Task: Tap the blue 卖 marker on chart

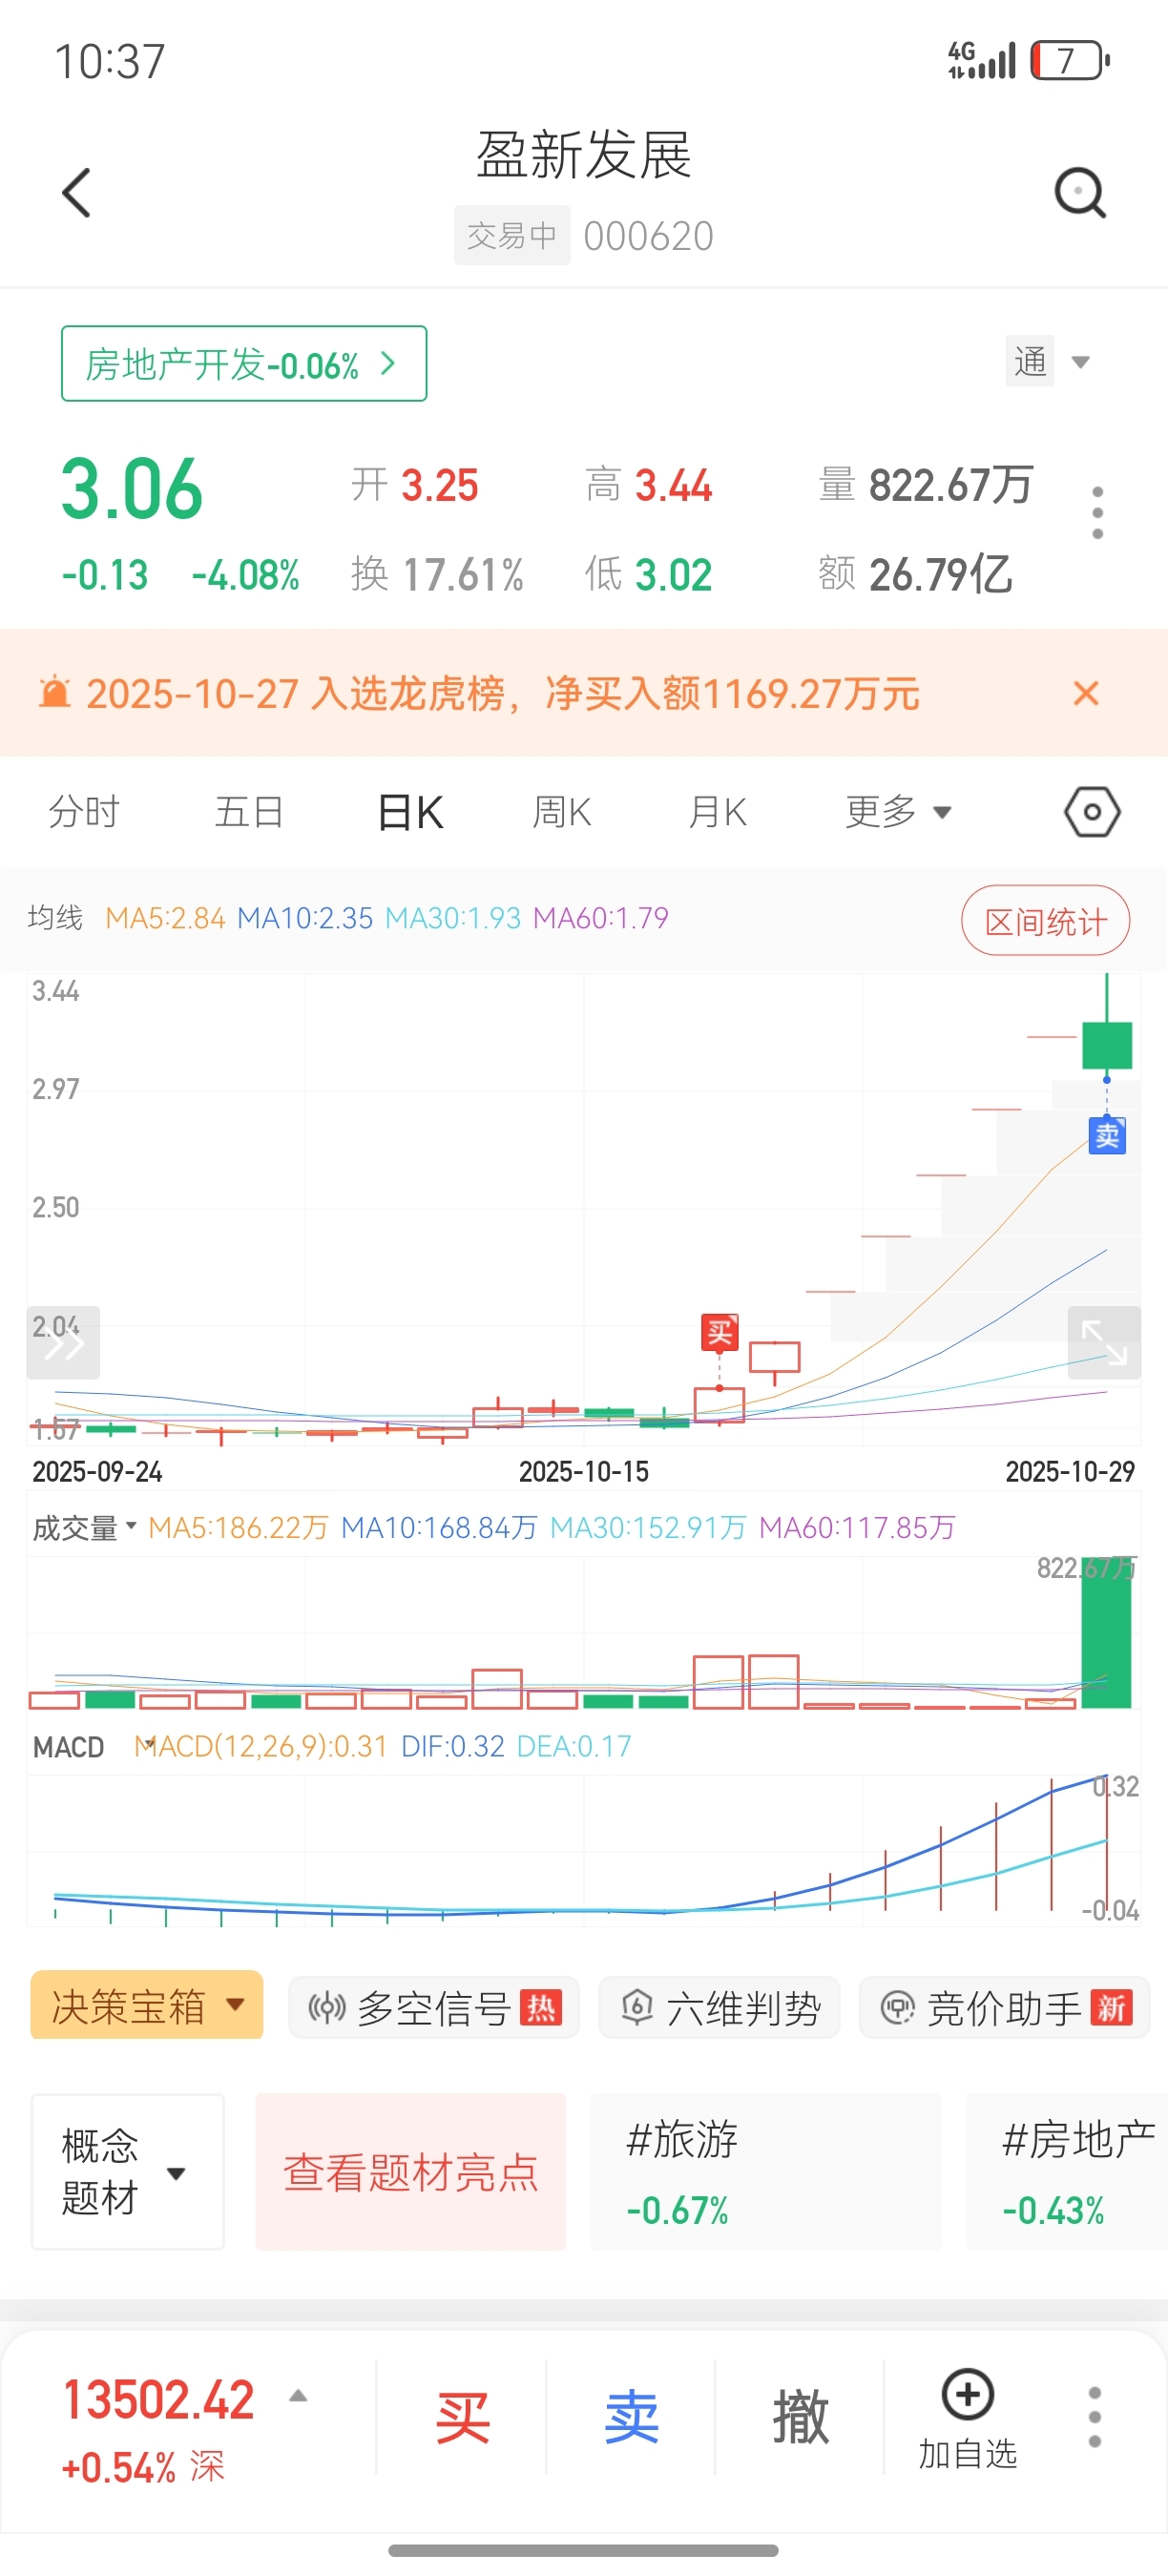Action: point(1107,1135)
